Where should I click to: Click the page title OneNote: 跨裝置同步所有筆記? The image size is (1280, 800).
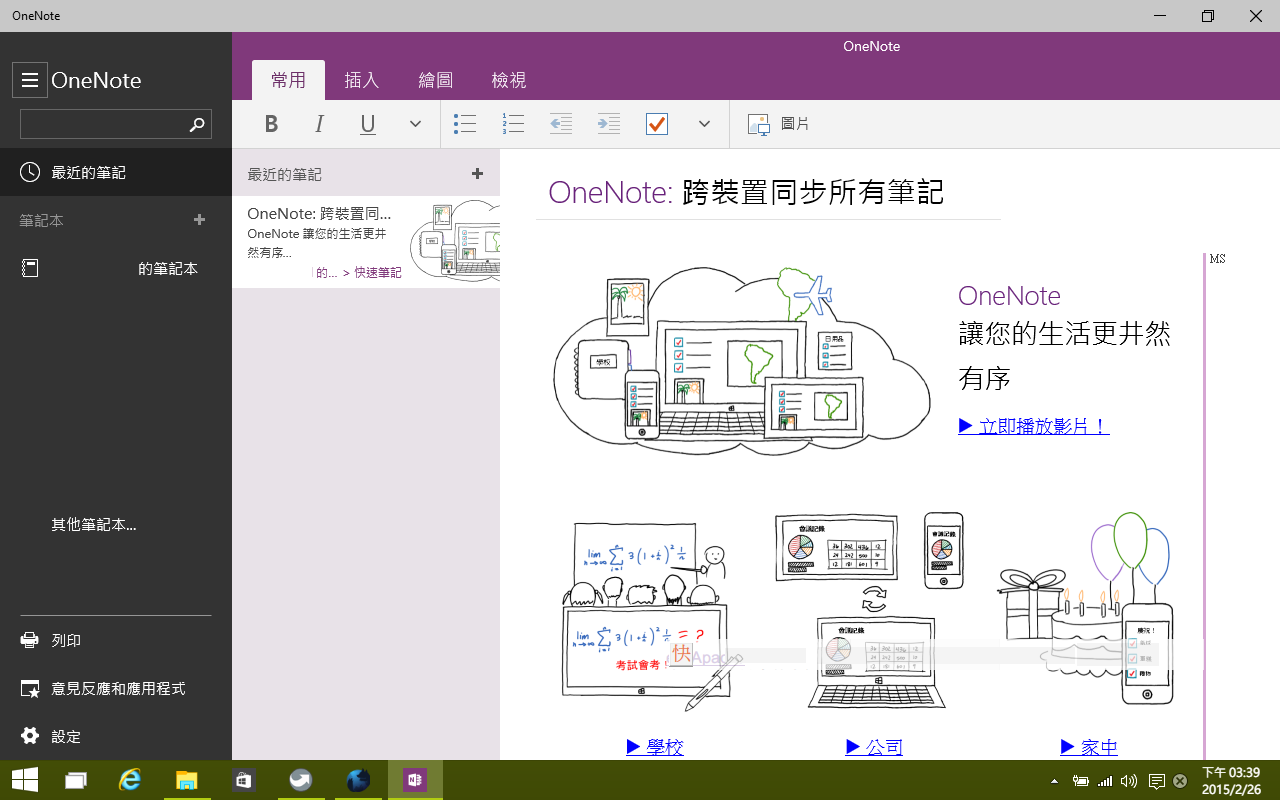[x=746, y=192]
